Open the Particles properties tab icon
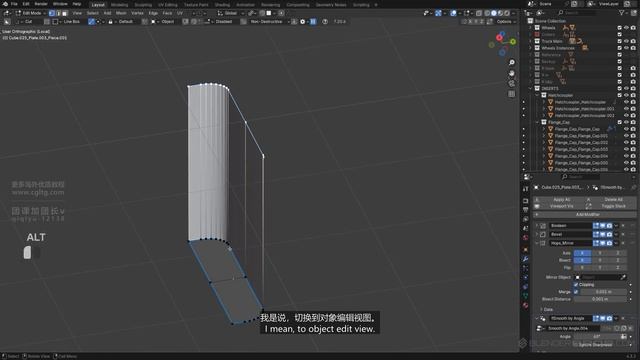This screenshot has width=640, height=360. tap(526, 268)
